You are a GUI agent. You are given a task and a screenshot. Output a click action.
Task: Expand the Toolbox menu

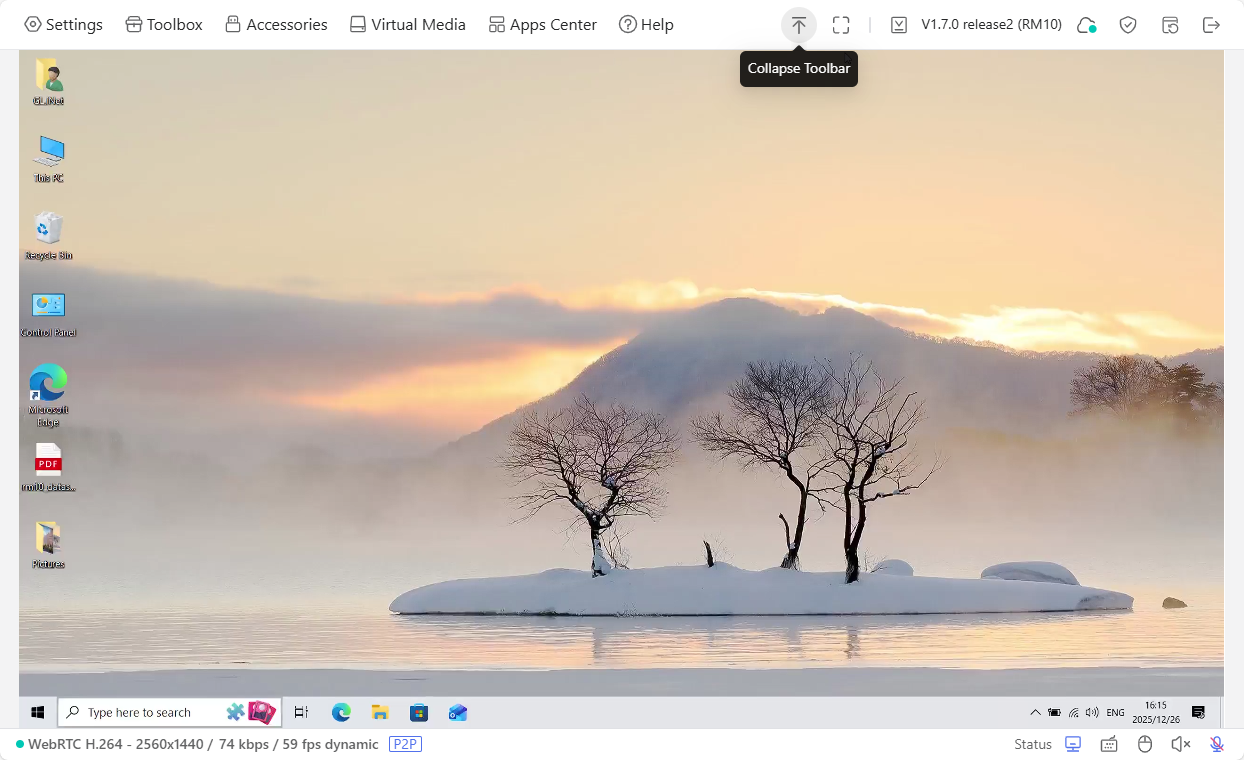pos(164,25)
